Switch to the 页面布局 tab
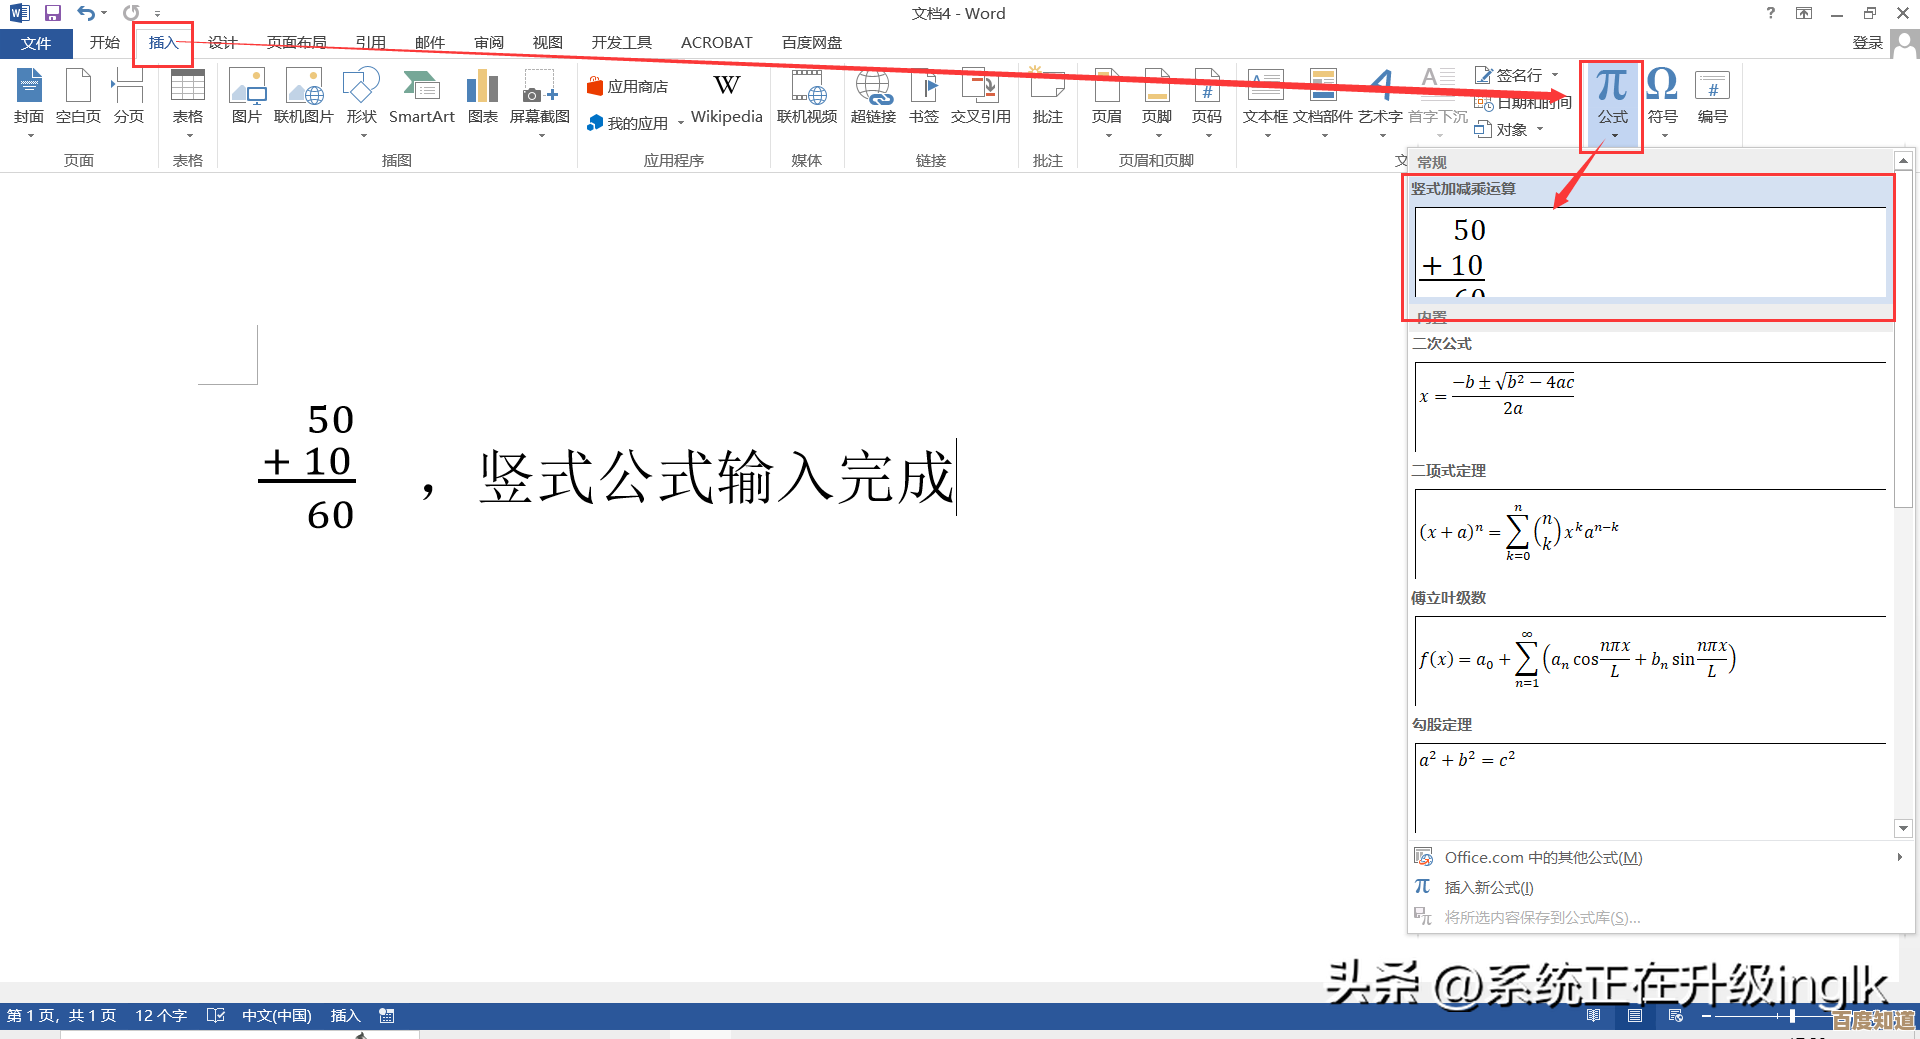The width and height of the screenshot is (1920, 1039). (296, 43)
